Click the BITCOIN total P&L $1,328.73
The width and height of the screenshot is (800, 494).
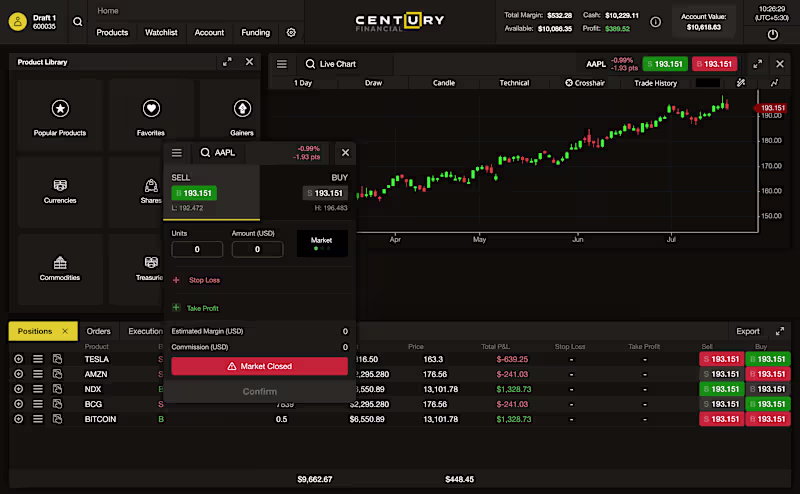point(514,419)
